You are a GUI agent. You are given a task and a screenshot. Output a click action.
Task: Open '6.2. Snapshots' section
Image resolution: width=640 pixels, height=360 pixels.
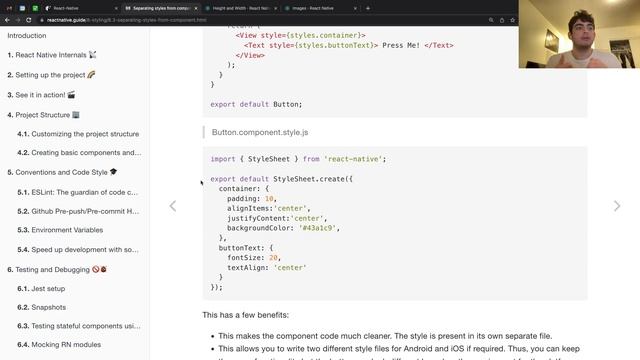pyautogui.click(x=41, y=307)
